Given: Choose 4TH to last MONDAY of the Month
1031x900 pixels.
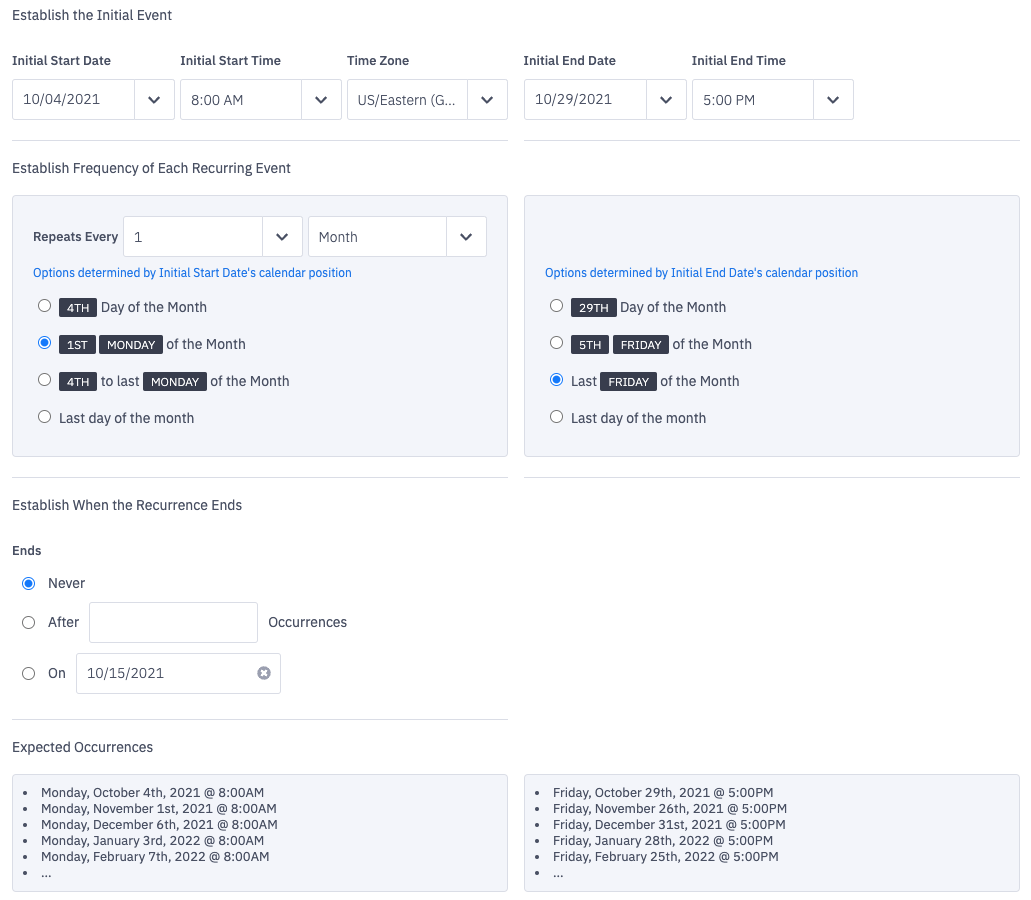Looking at the screenshot, I should pyautogui.click(x=44, y=380).
